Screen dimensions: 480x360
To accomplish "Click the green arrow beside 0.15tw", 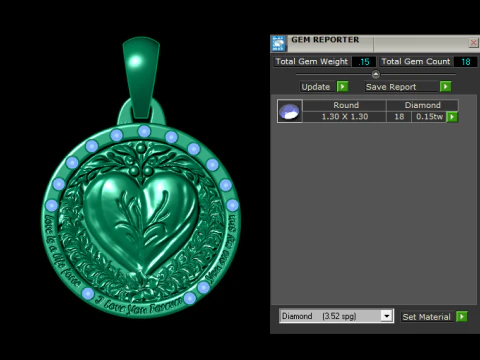I will point(452,117).
